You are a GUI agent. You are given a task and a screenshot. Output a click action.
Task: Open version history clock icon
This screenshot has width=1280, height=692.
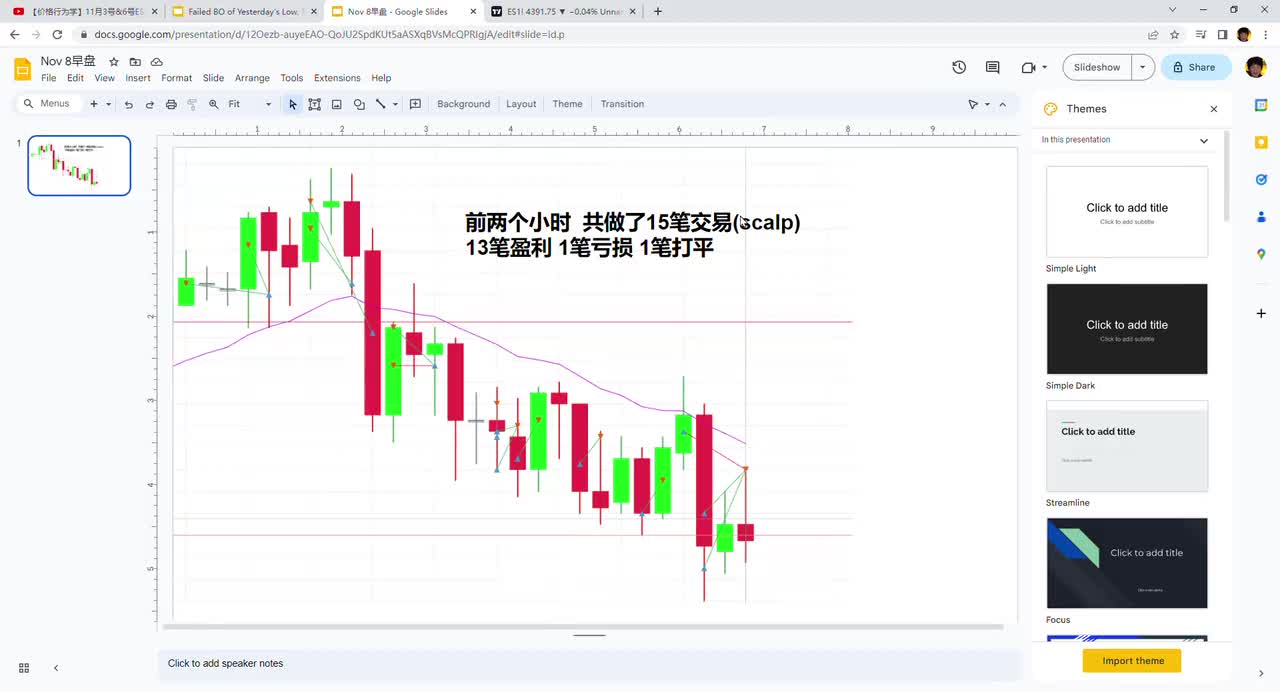point(959,67)
